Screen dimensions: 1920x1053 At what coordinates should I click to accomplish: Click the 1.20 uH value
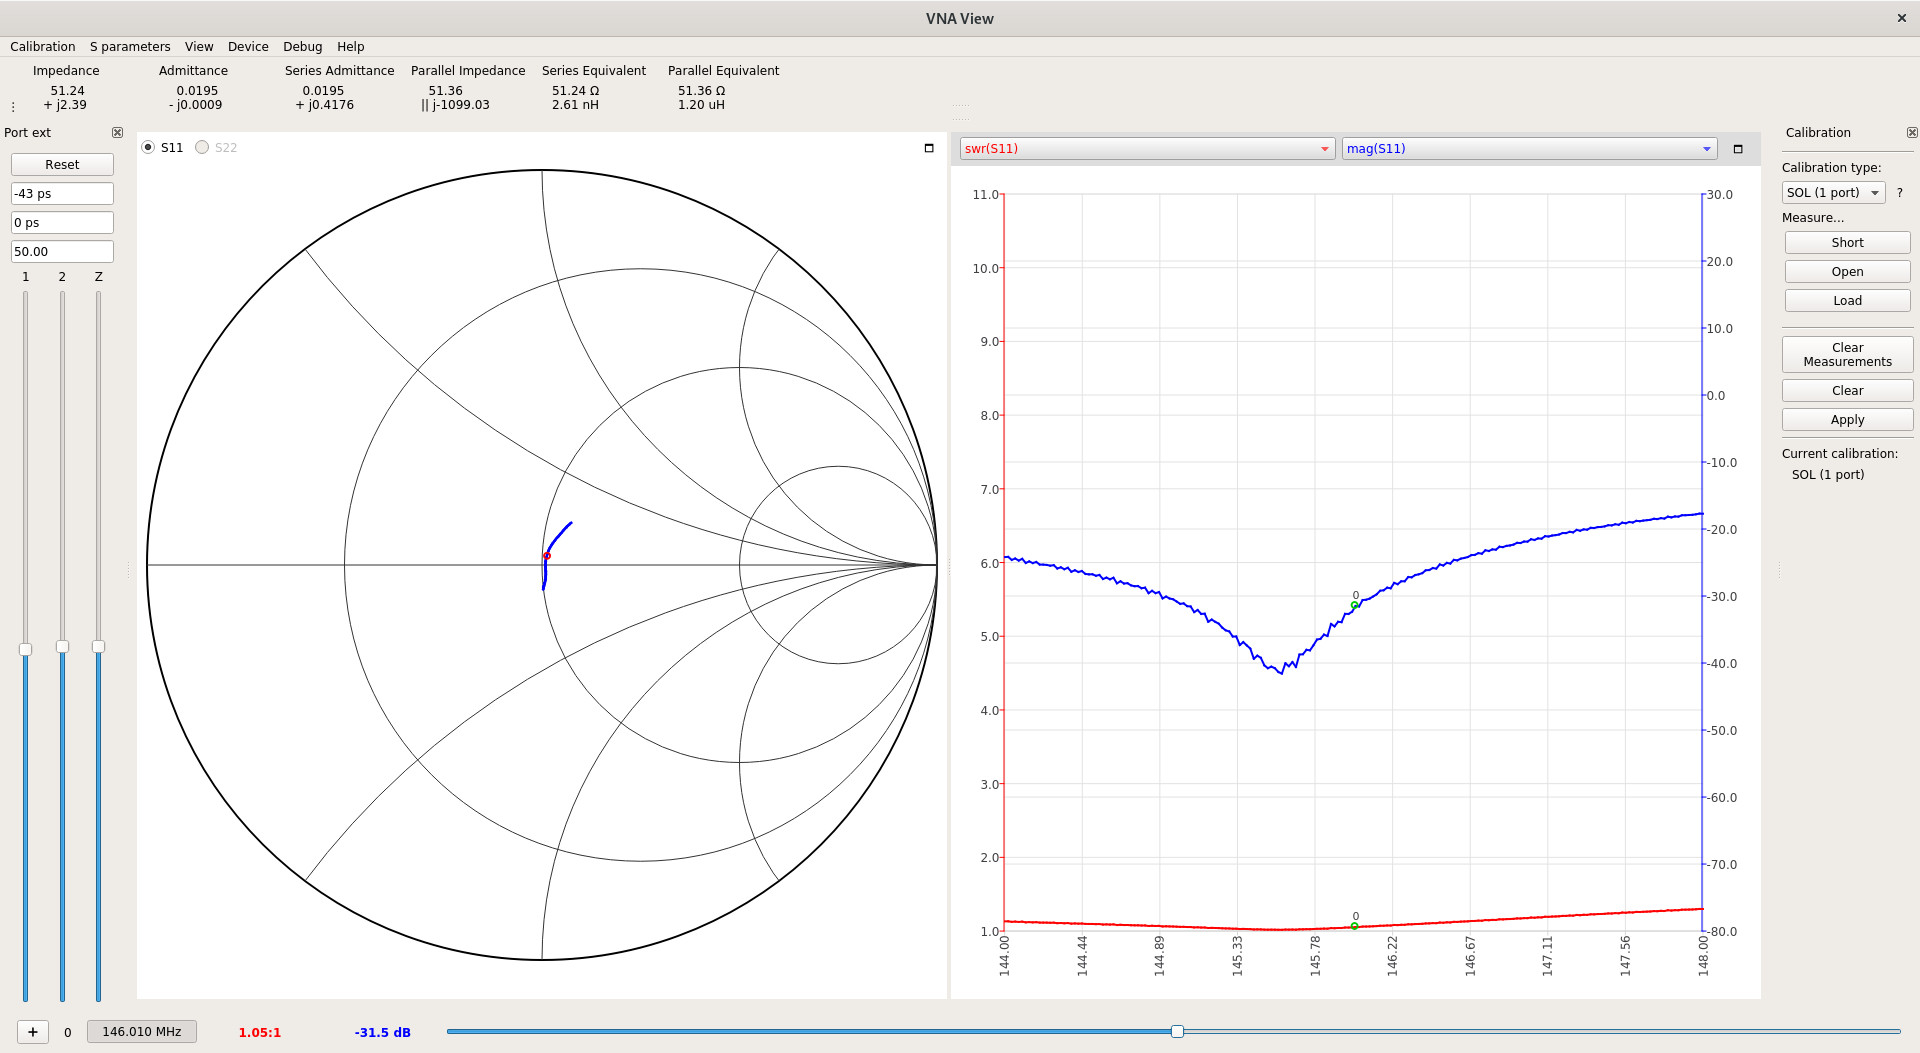click(x=701, y=105)
